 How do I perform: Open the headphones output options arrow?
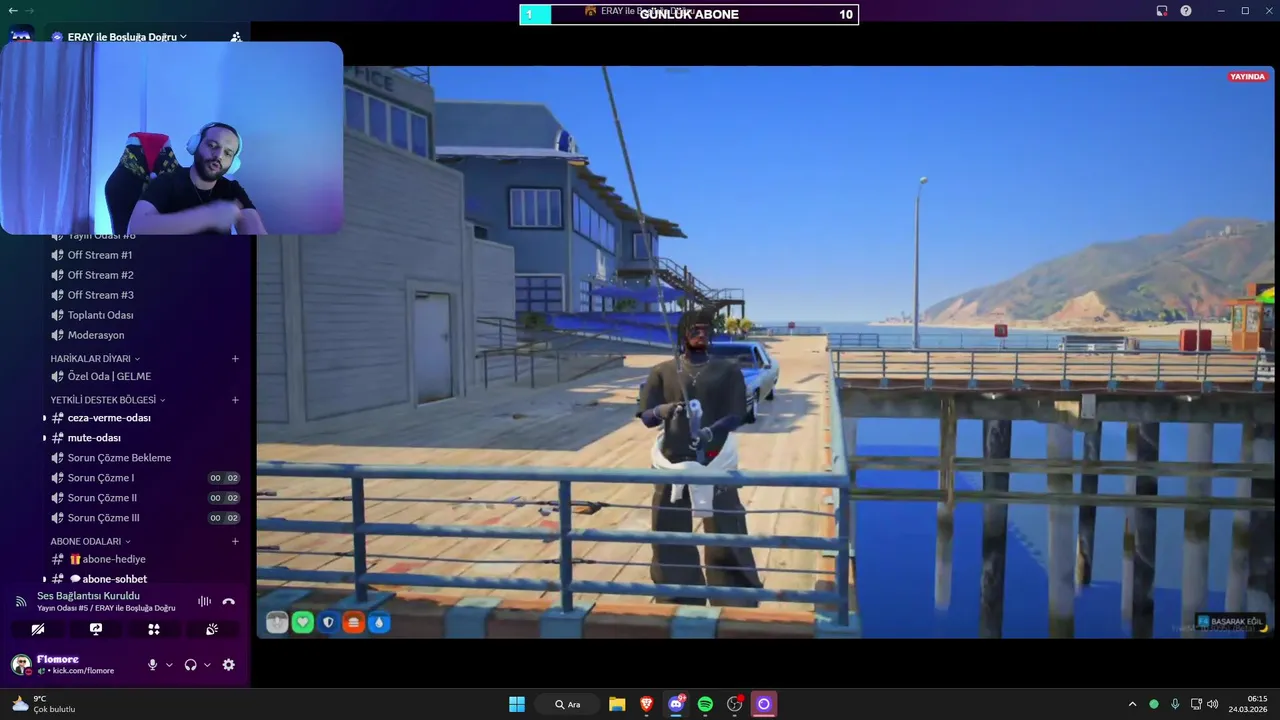tap(207, 665)
